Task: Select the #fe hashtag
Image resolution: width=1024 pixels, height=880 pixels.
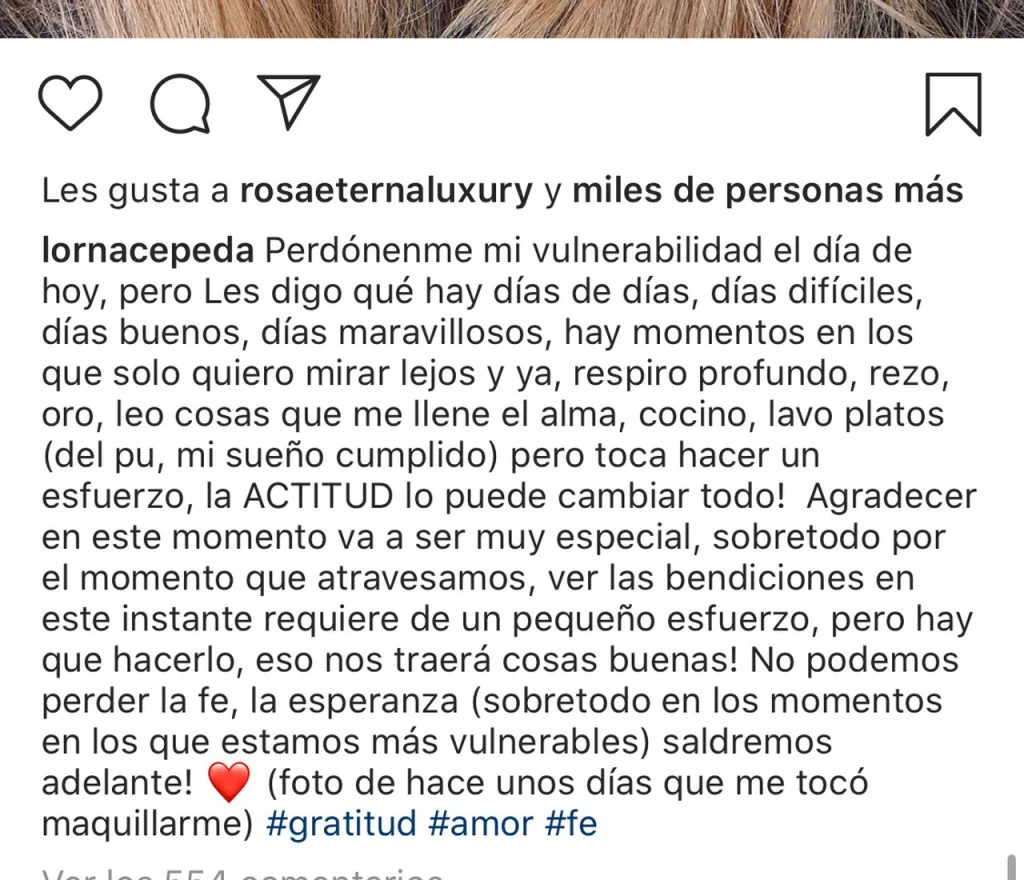Action: [571, 823]
